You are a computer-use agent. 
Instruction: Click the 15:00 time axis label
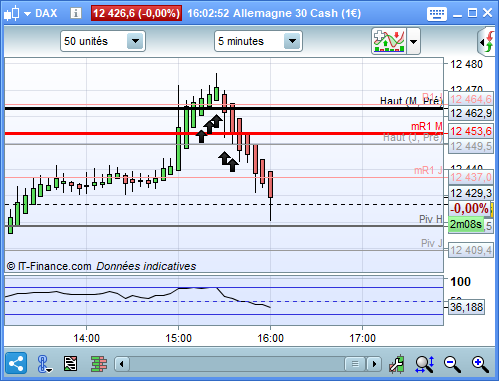[x=178, y=338]
